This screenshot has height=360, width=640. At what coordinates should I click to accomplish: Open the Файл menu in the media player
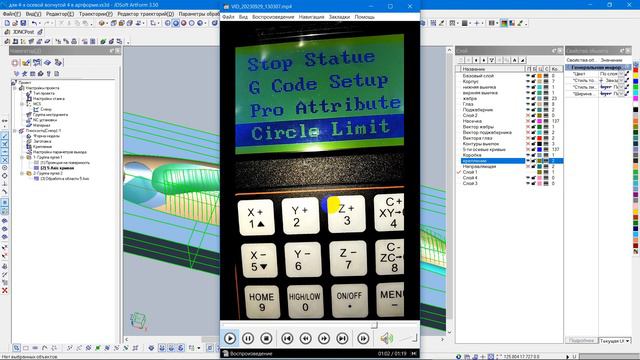pos(228,17)
